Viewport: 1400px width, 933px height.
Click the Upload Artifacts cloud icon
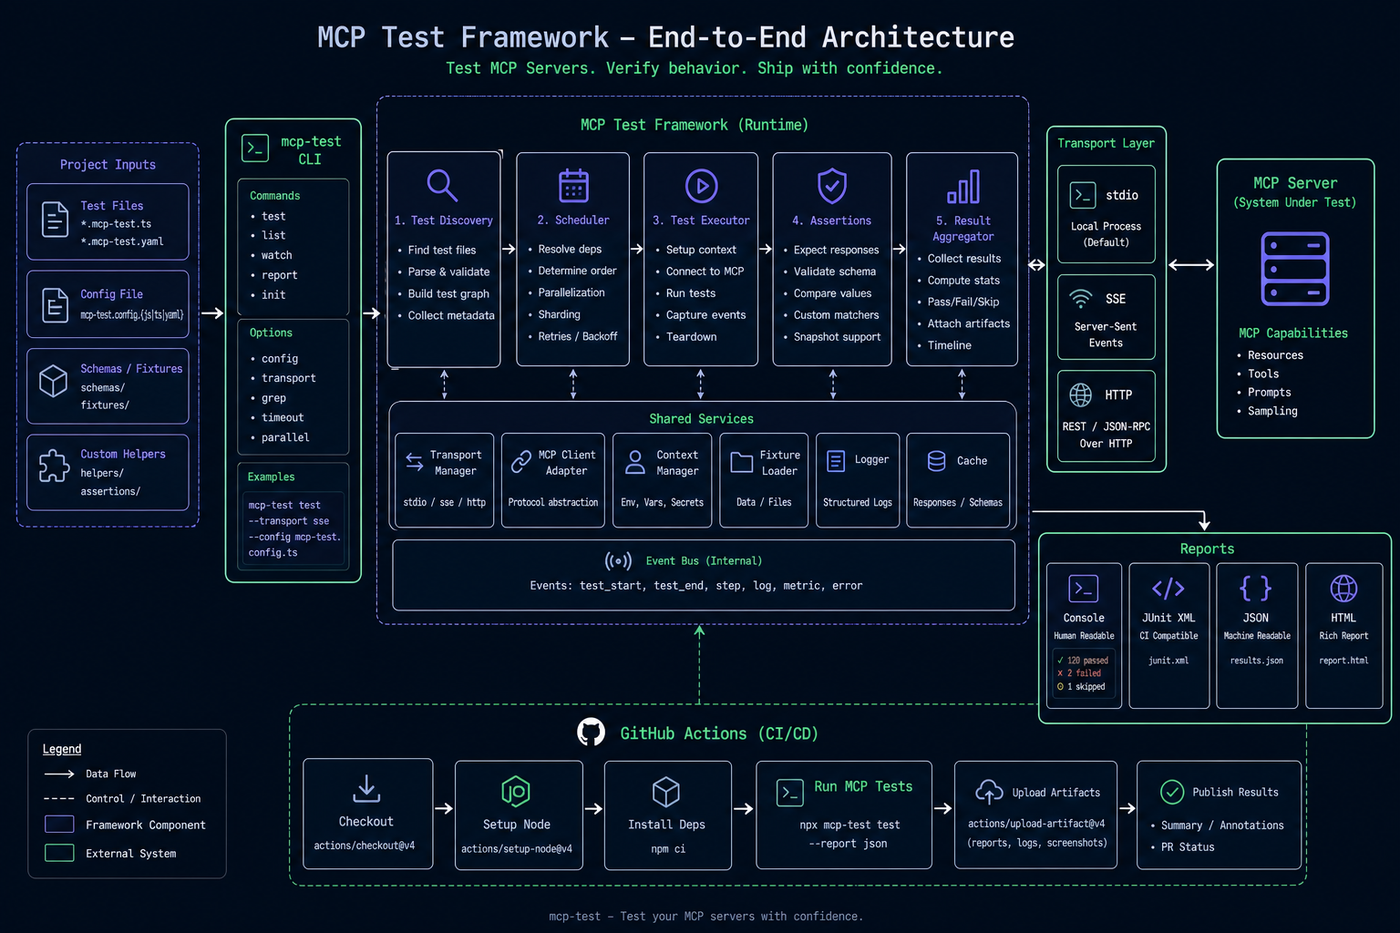[x=989, y=792]
